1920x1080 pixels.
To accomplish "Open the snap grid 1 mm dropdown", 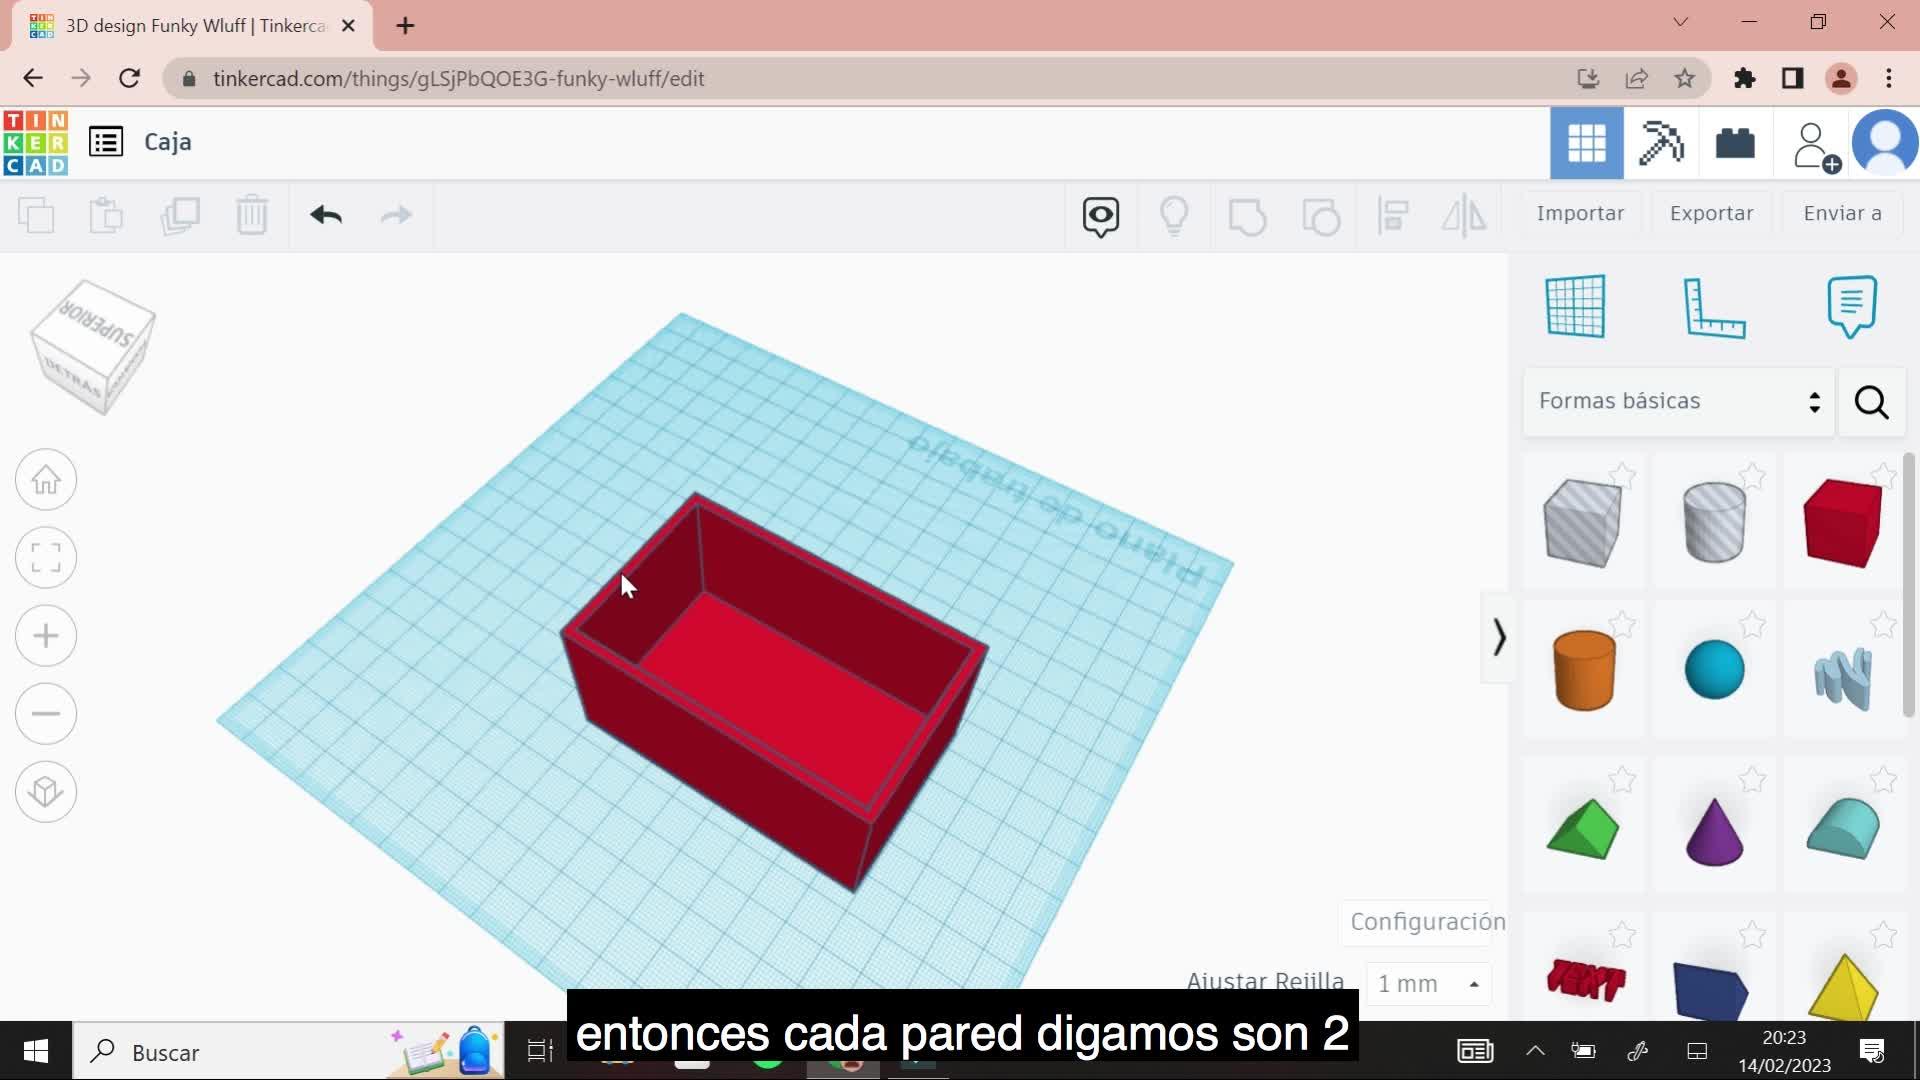I will pos(1429,984).
